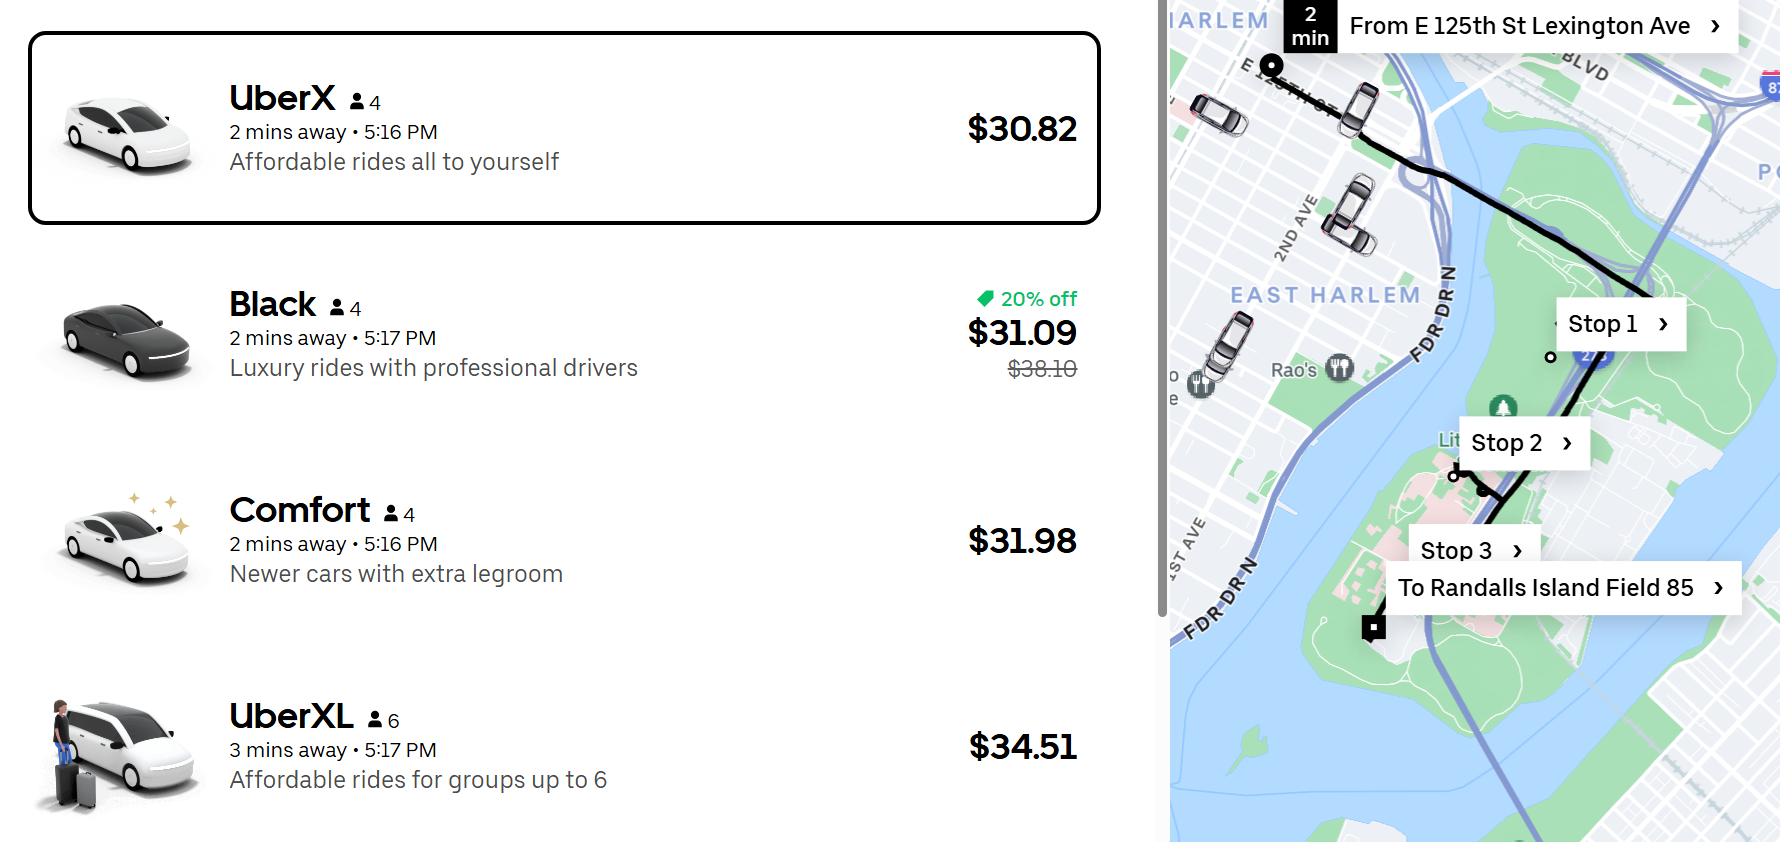This screenshot has width=1780, height=842.
Task: Select the UberXL $34.51 price
Action: tap(1022, 747)
